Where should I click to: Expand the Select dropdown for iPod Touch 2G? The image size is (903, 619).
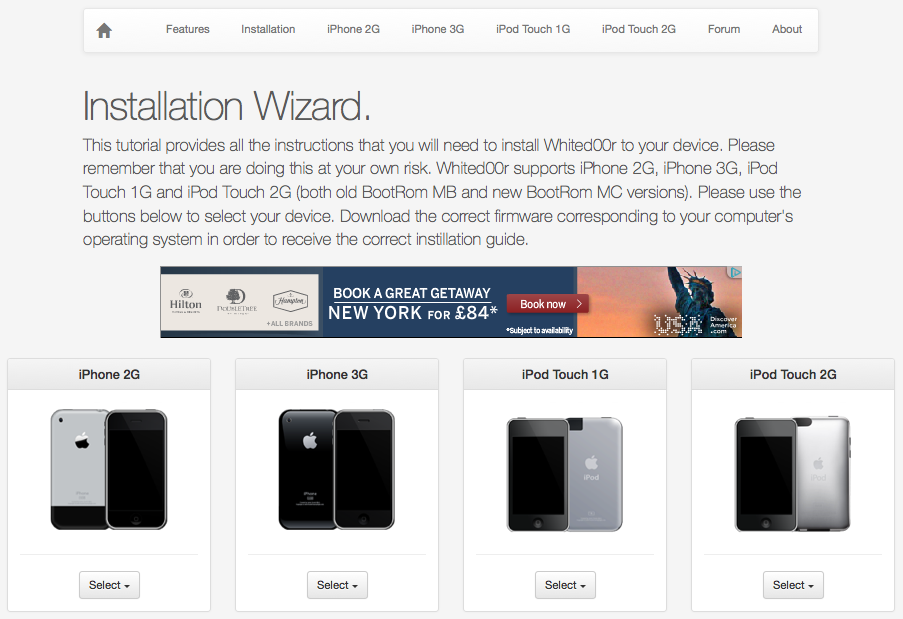(794, 585)
